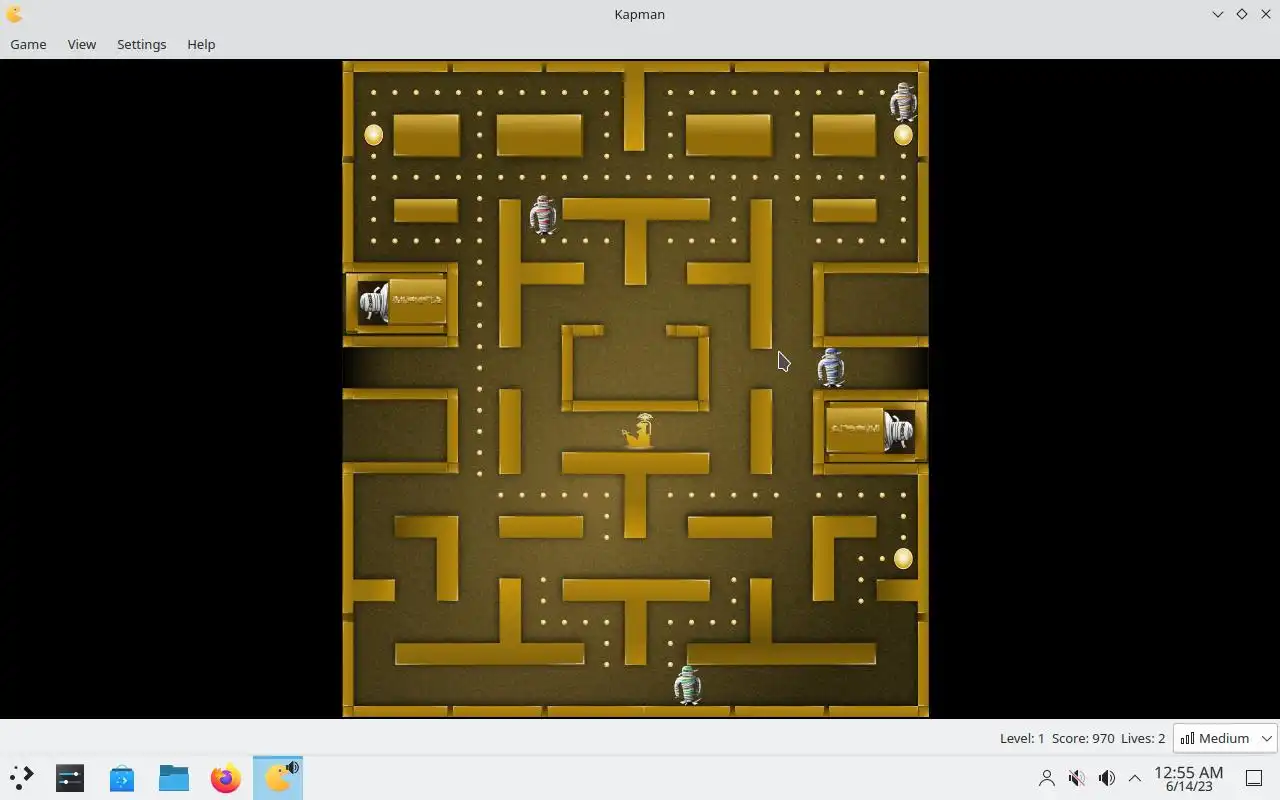The width and height of the screenshot is (1280, 800).
Task: Click the Kapman app icon in title bar
Action: pyautogui.click(x=14, y=14)
